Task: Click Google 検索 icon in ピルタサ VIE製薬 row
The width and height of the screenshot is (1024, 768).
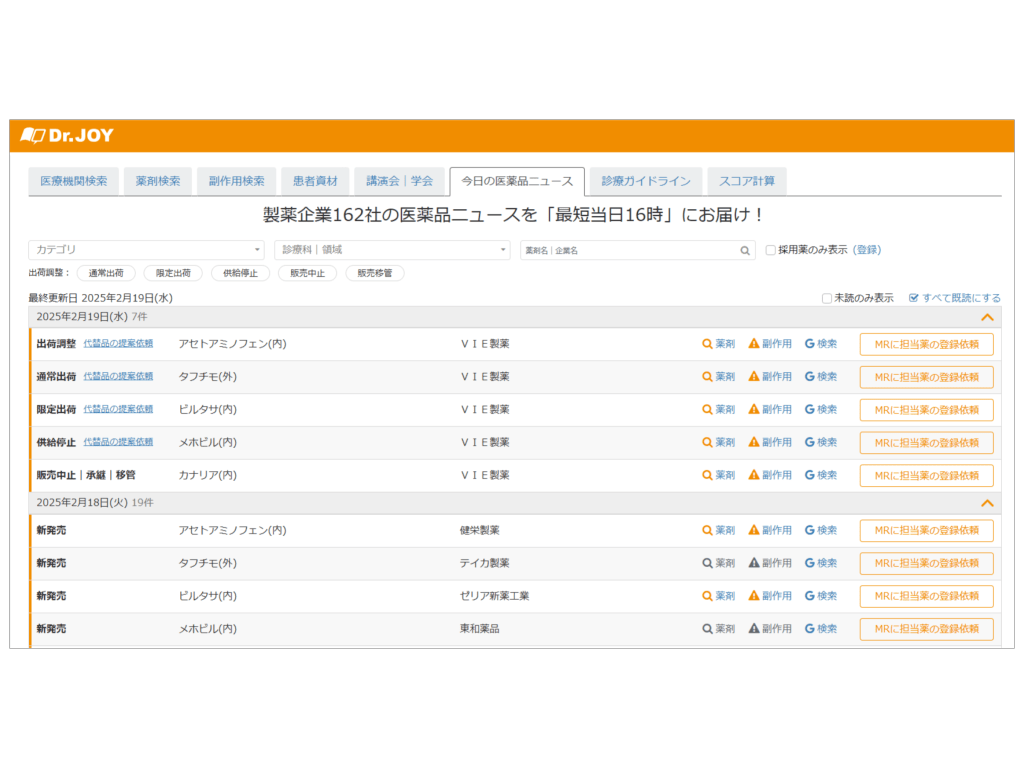Action: (x=810, y=410)
